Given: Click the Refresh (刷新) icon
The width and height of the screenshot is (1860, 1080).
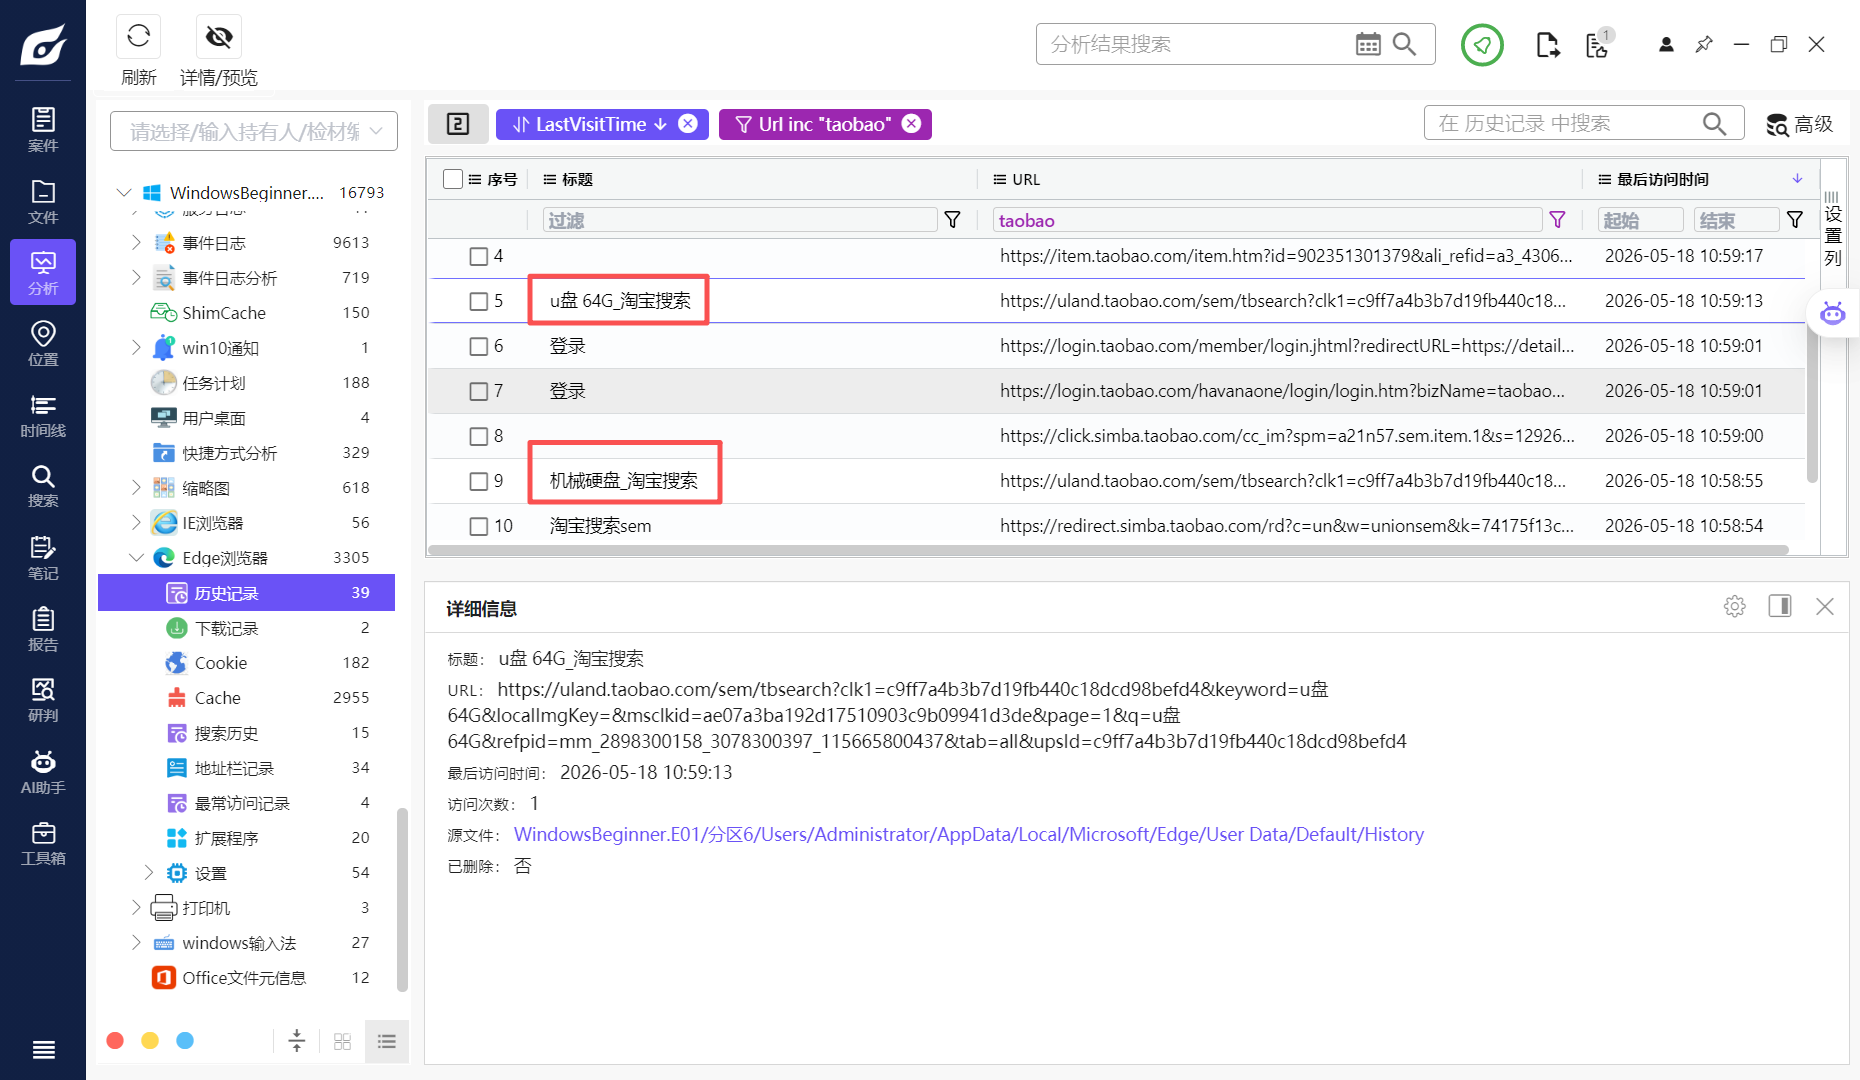Looking at the screenshot, I should click(139, 37).
